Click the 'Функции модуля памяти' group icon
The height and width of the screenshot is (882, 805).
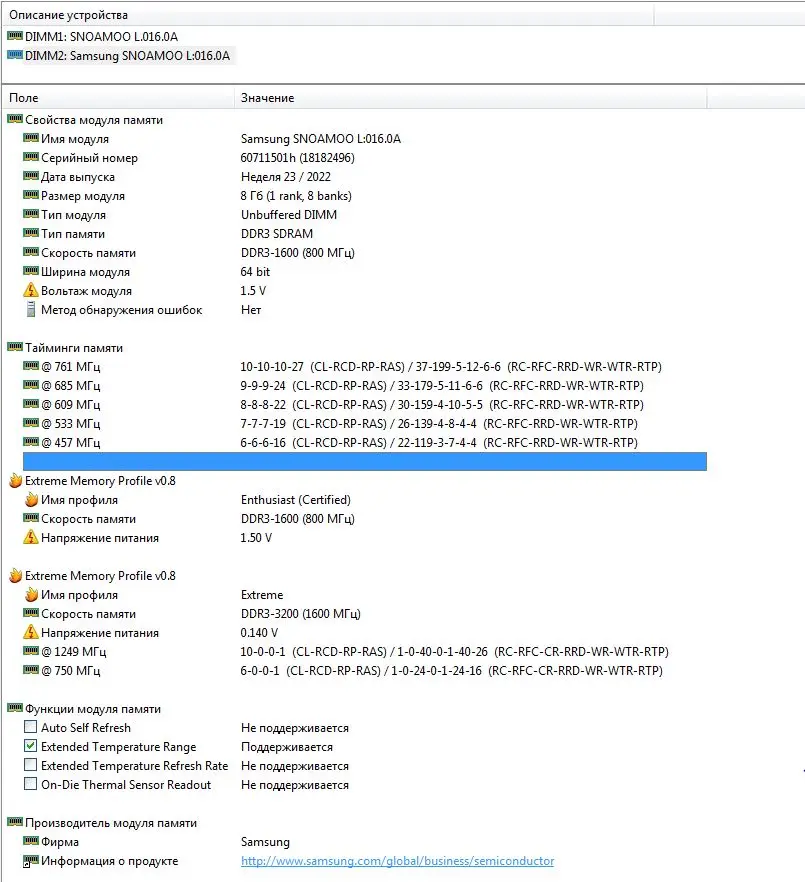[x=15, y=708]
